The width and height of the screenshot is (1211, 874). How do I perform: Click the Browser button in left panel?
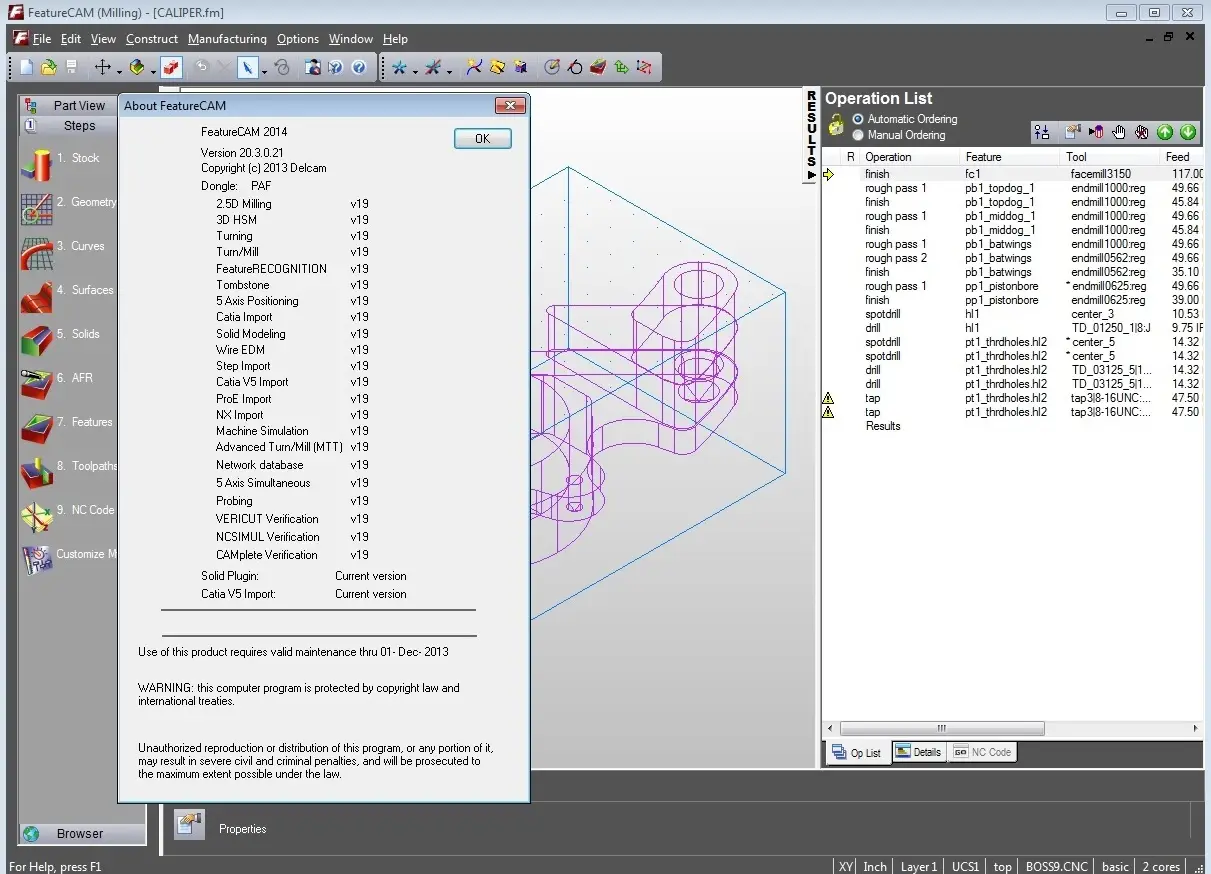pos(80,833)
